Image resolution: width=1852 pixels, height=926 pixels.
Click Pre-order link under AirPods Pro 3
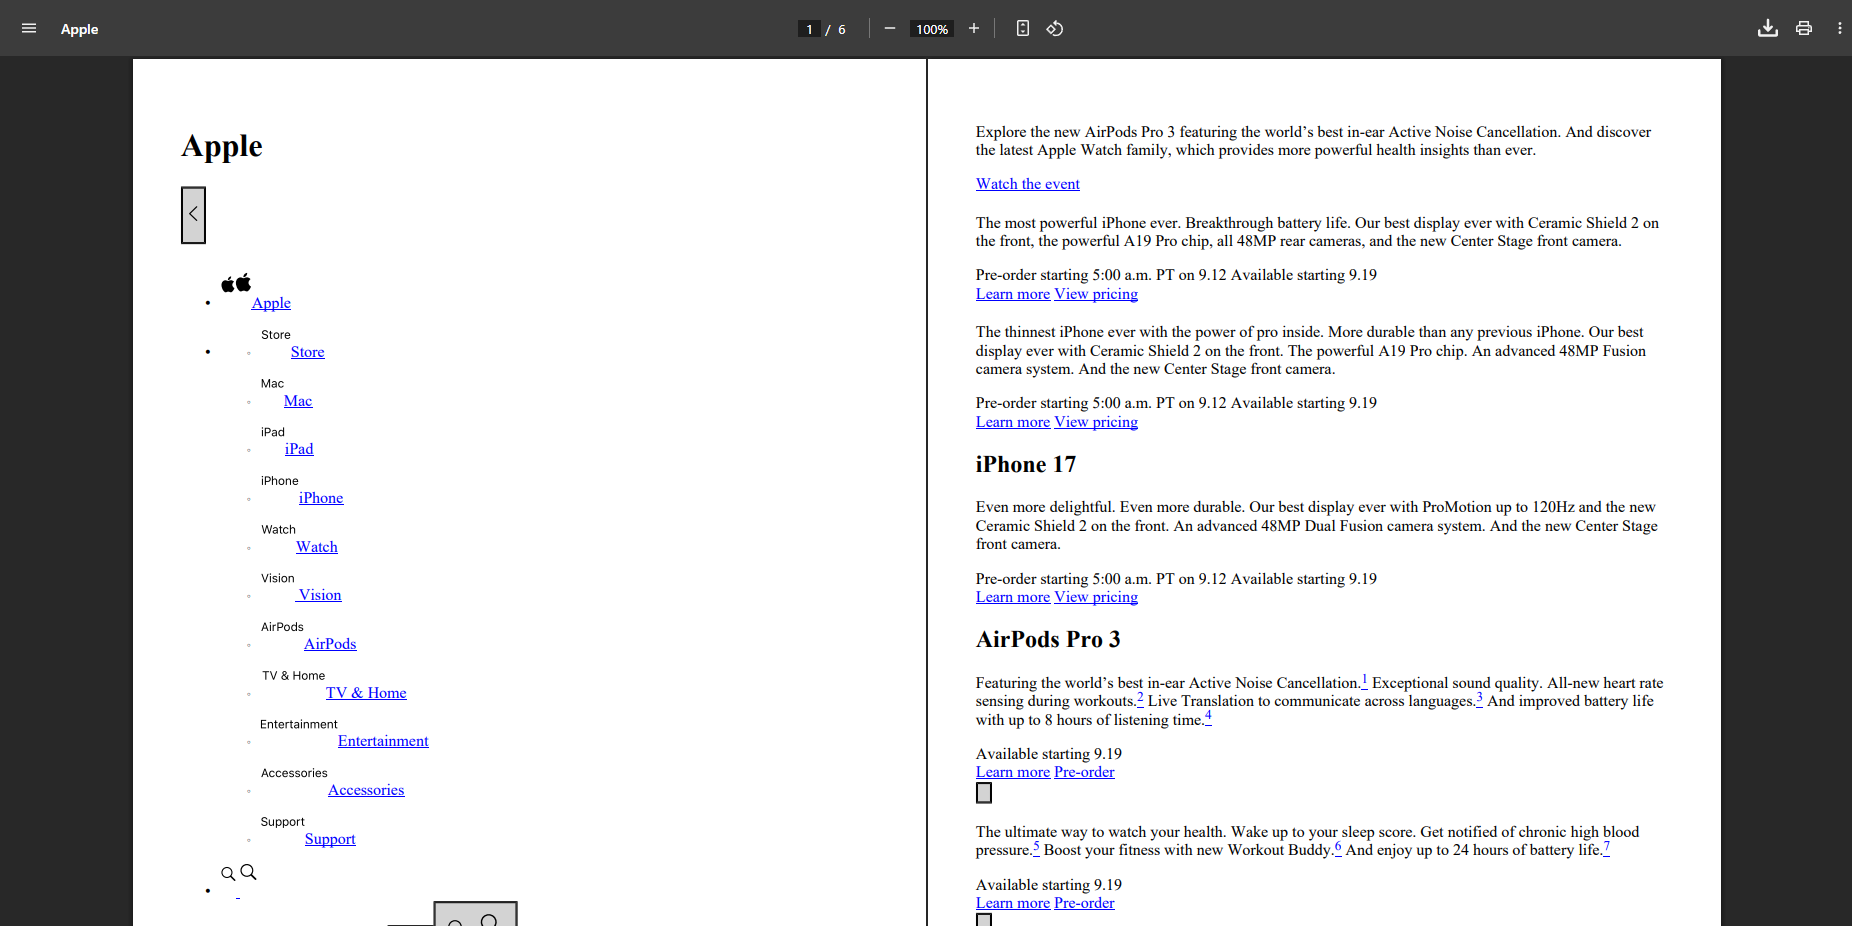[x=1084, y=772]
